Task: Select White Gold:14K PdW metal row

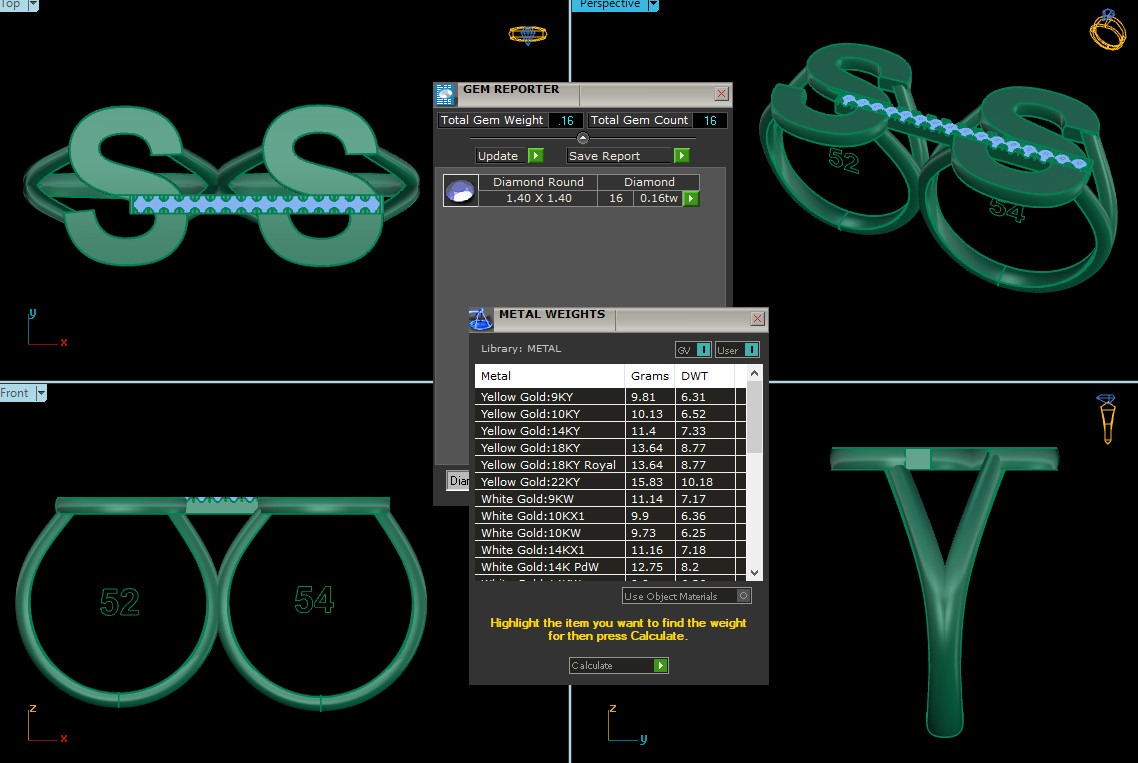Action: point(550,567)
